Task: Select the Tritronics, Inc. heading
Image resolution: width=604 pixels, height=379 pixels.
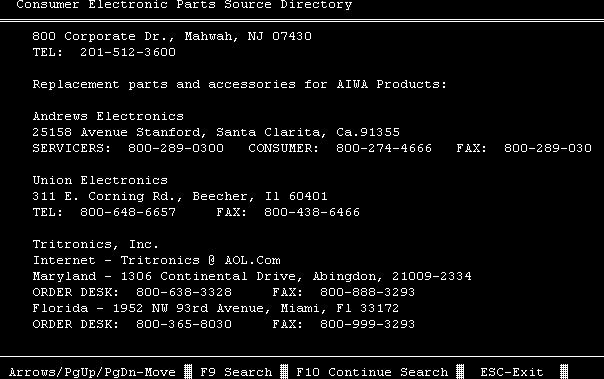Action: (x=96, y=244)
